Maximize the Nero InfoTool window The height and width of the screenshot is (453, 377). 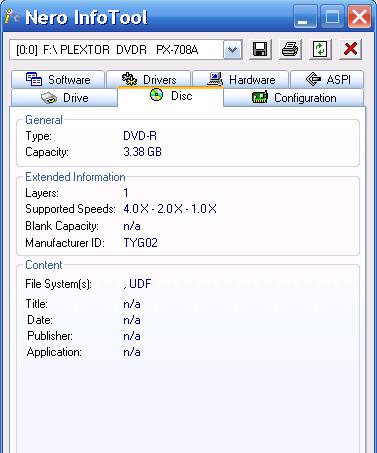pos(332,17)
